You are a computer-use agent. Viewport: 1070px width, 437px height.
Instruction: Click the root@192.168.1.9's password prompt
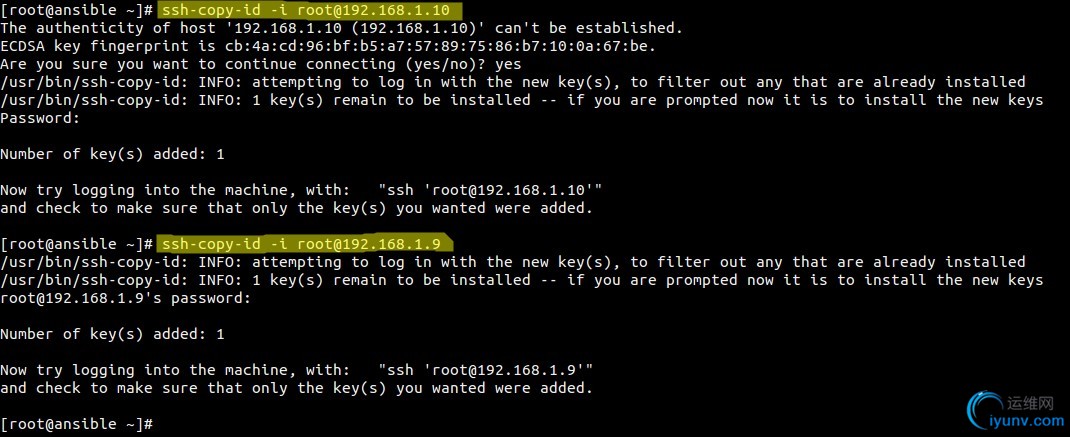click(126, 298)
